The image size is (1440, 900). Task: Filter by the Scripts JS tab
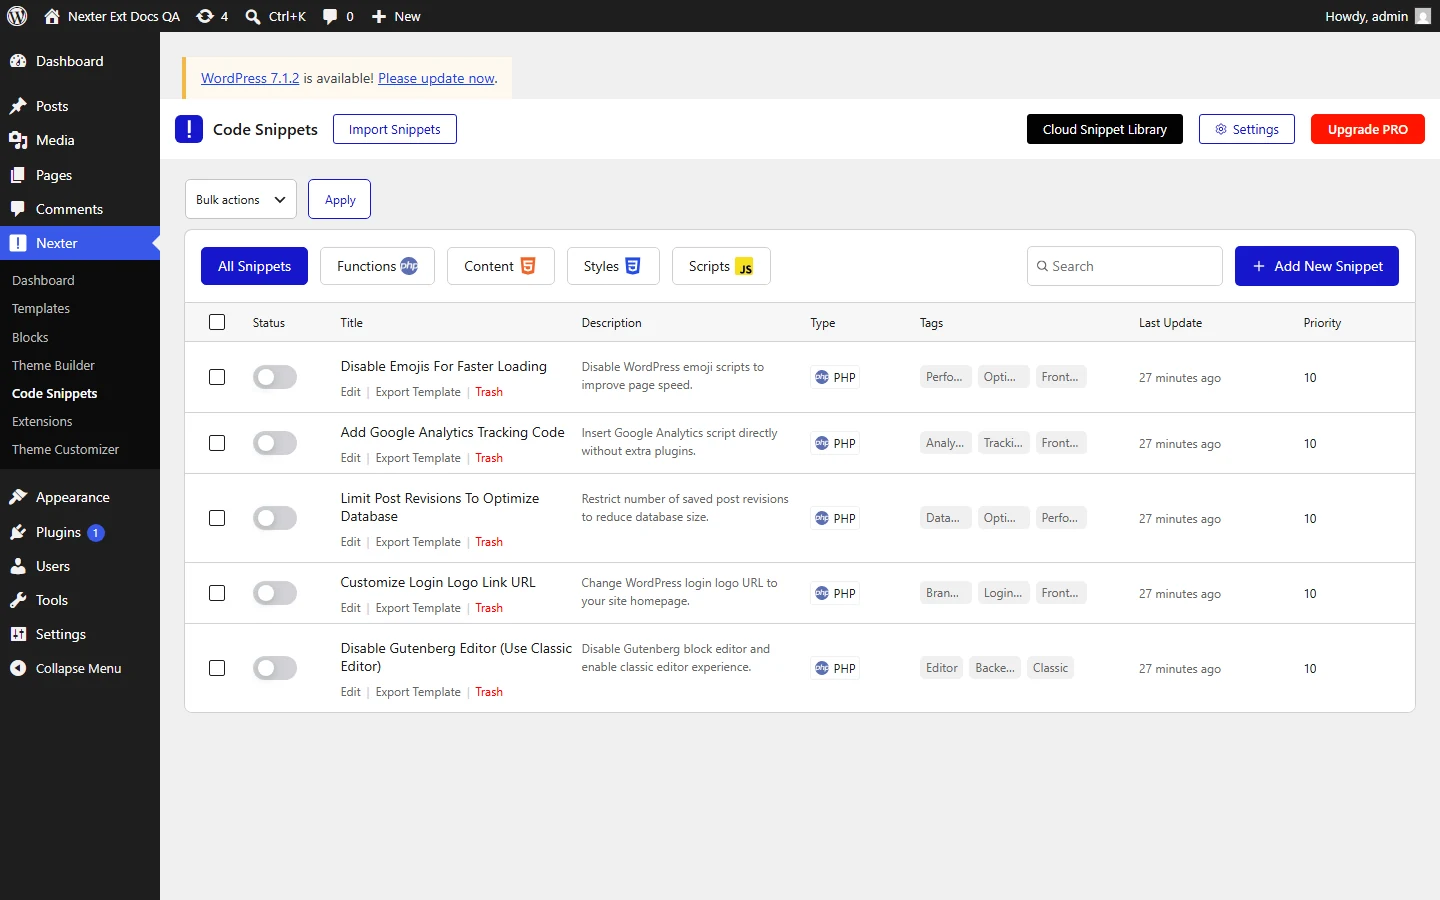pos(721,266)
